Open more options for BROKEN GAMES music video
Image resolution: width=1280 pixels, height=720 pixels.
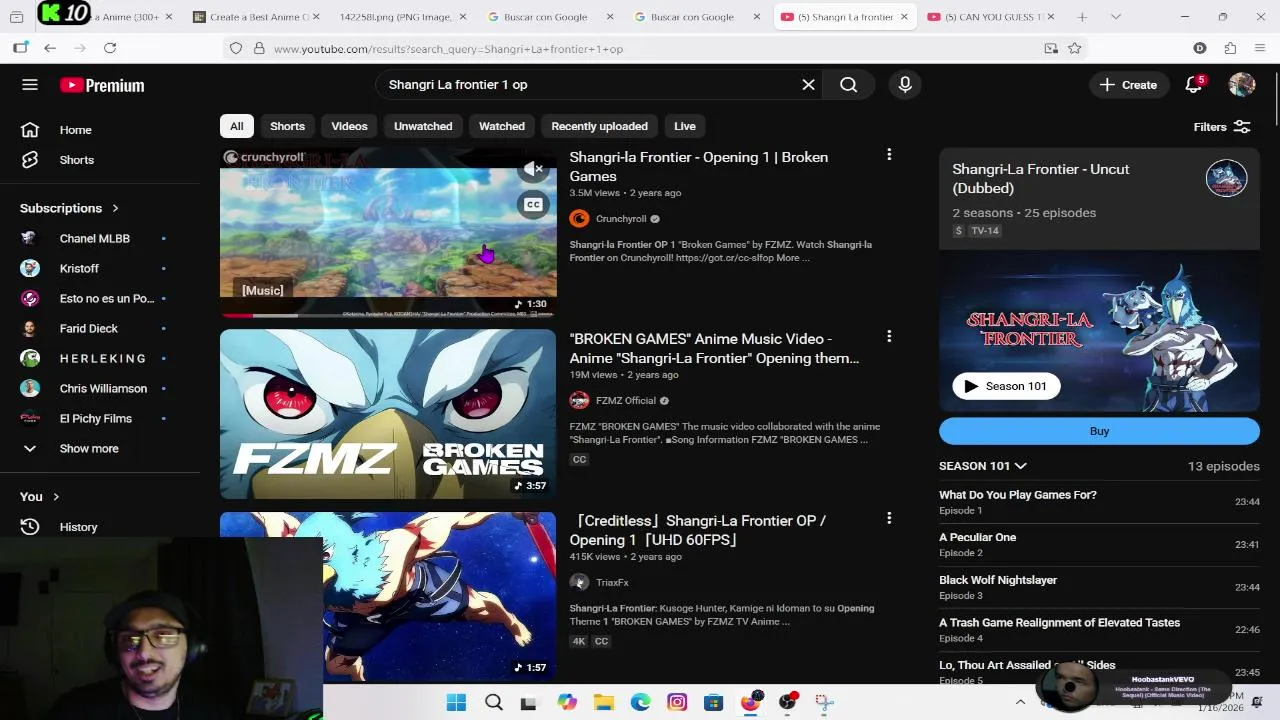pyautogui.click(x=888, y=337)
